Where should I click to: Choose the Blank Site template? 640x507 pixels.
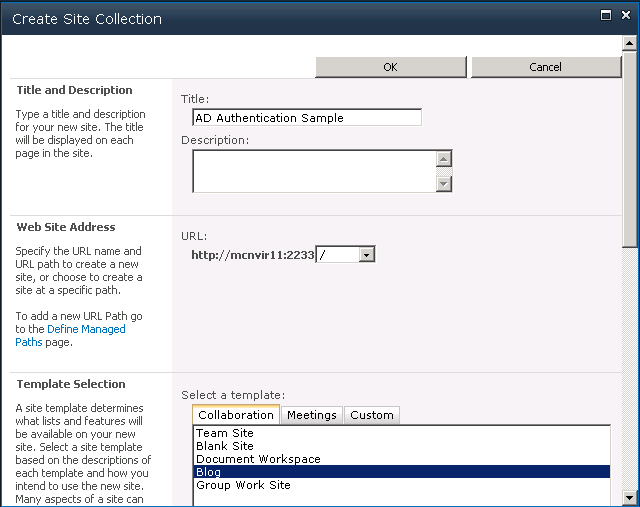pos(225,446)
